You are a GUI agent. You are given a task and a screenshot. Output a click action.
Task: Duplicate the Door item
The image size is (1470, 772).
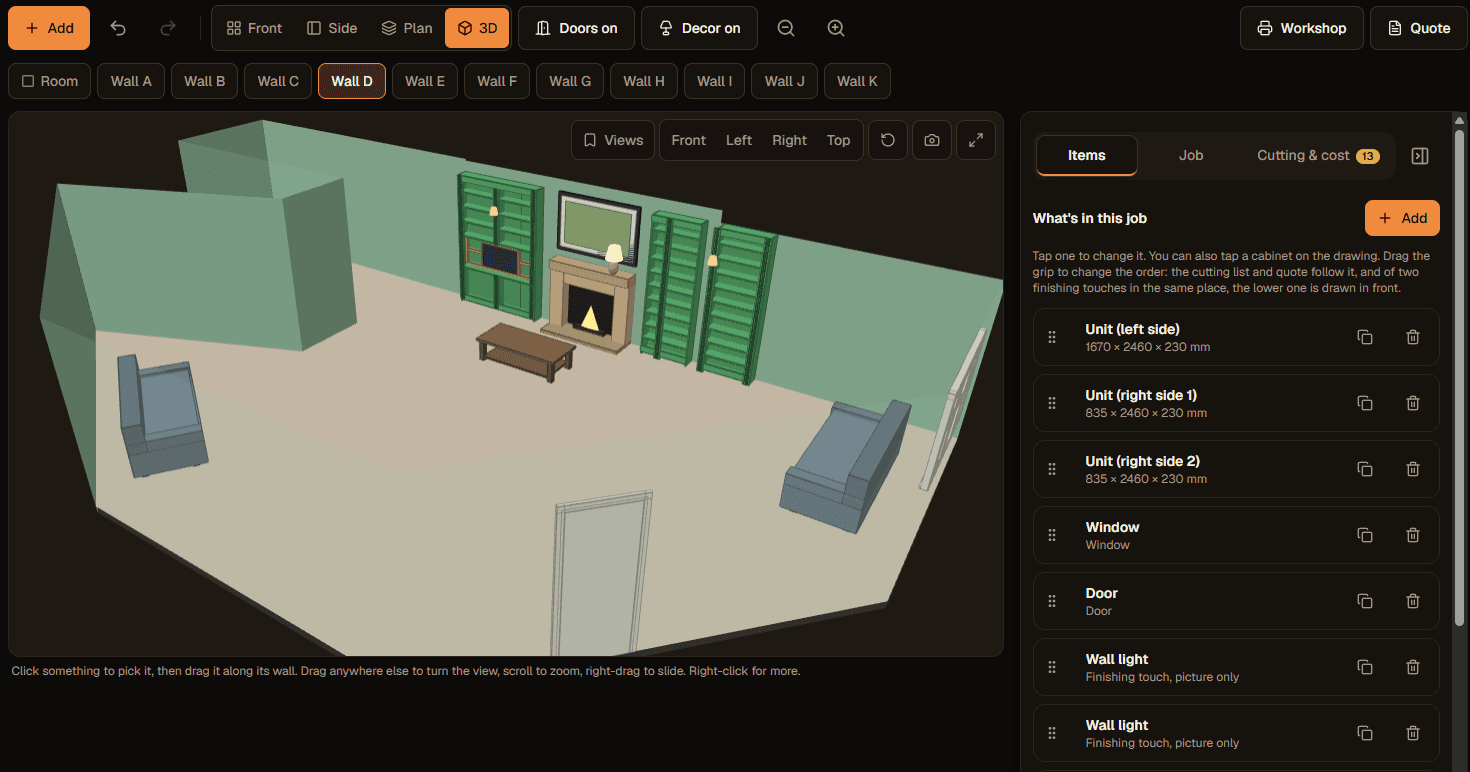tap(1365, 601)
